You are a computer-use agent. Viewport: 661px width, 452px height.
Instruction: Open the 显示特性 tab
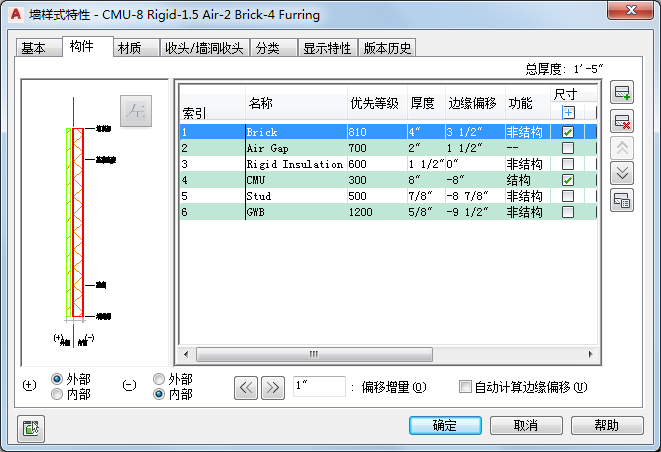coord(328,48)
